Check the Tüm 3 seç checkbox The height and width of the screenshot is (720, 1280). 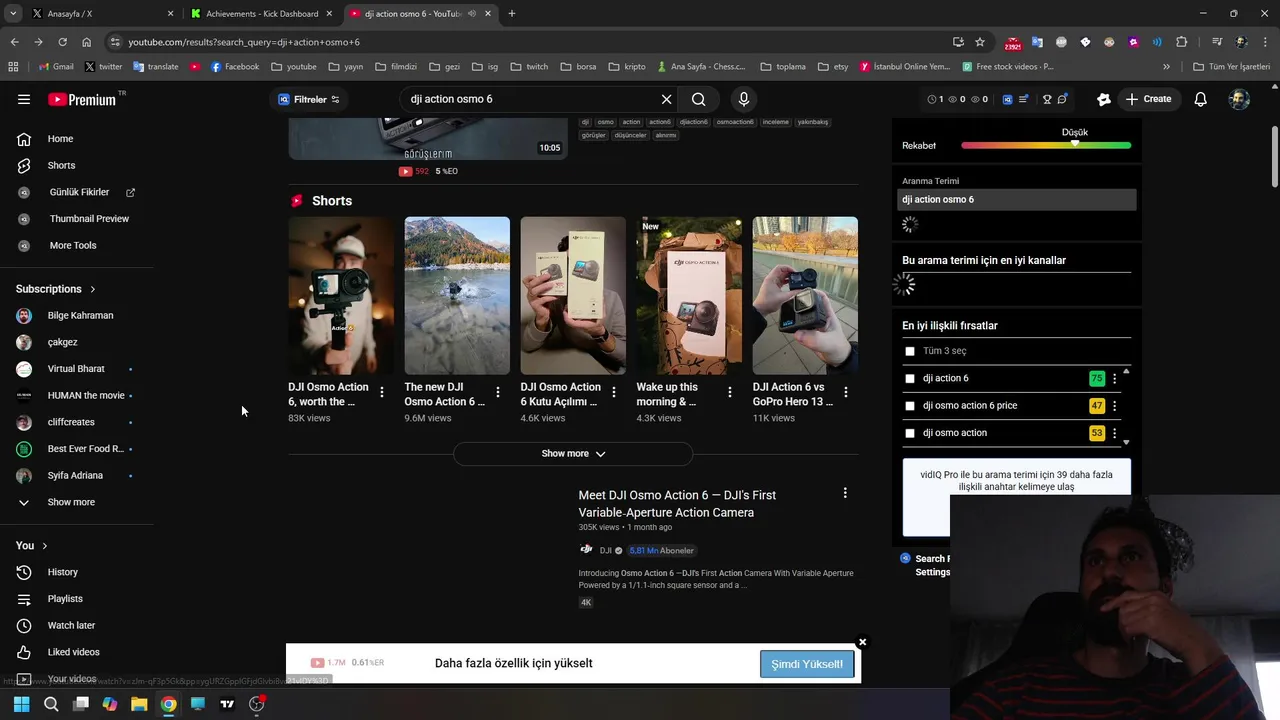coord(910,351)
